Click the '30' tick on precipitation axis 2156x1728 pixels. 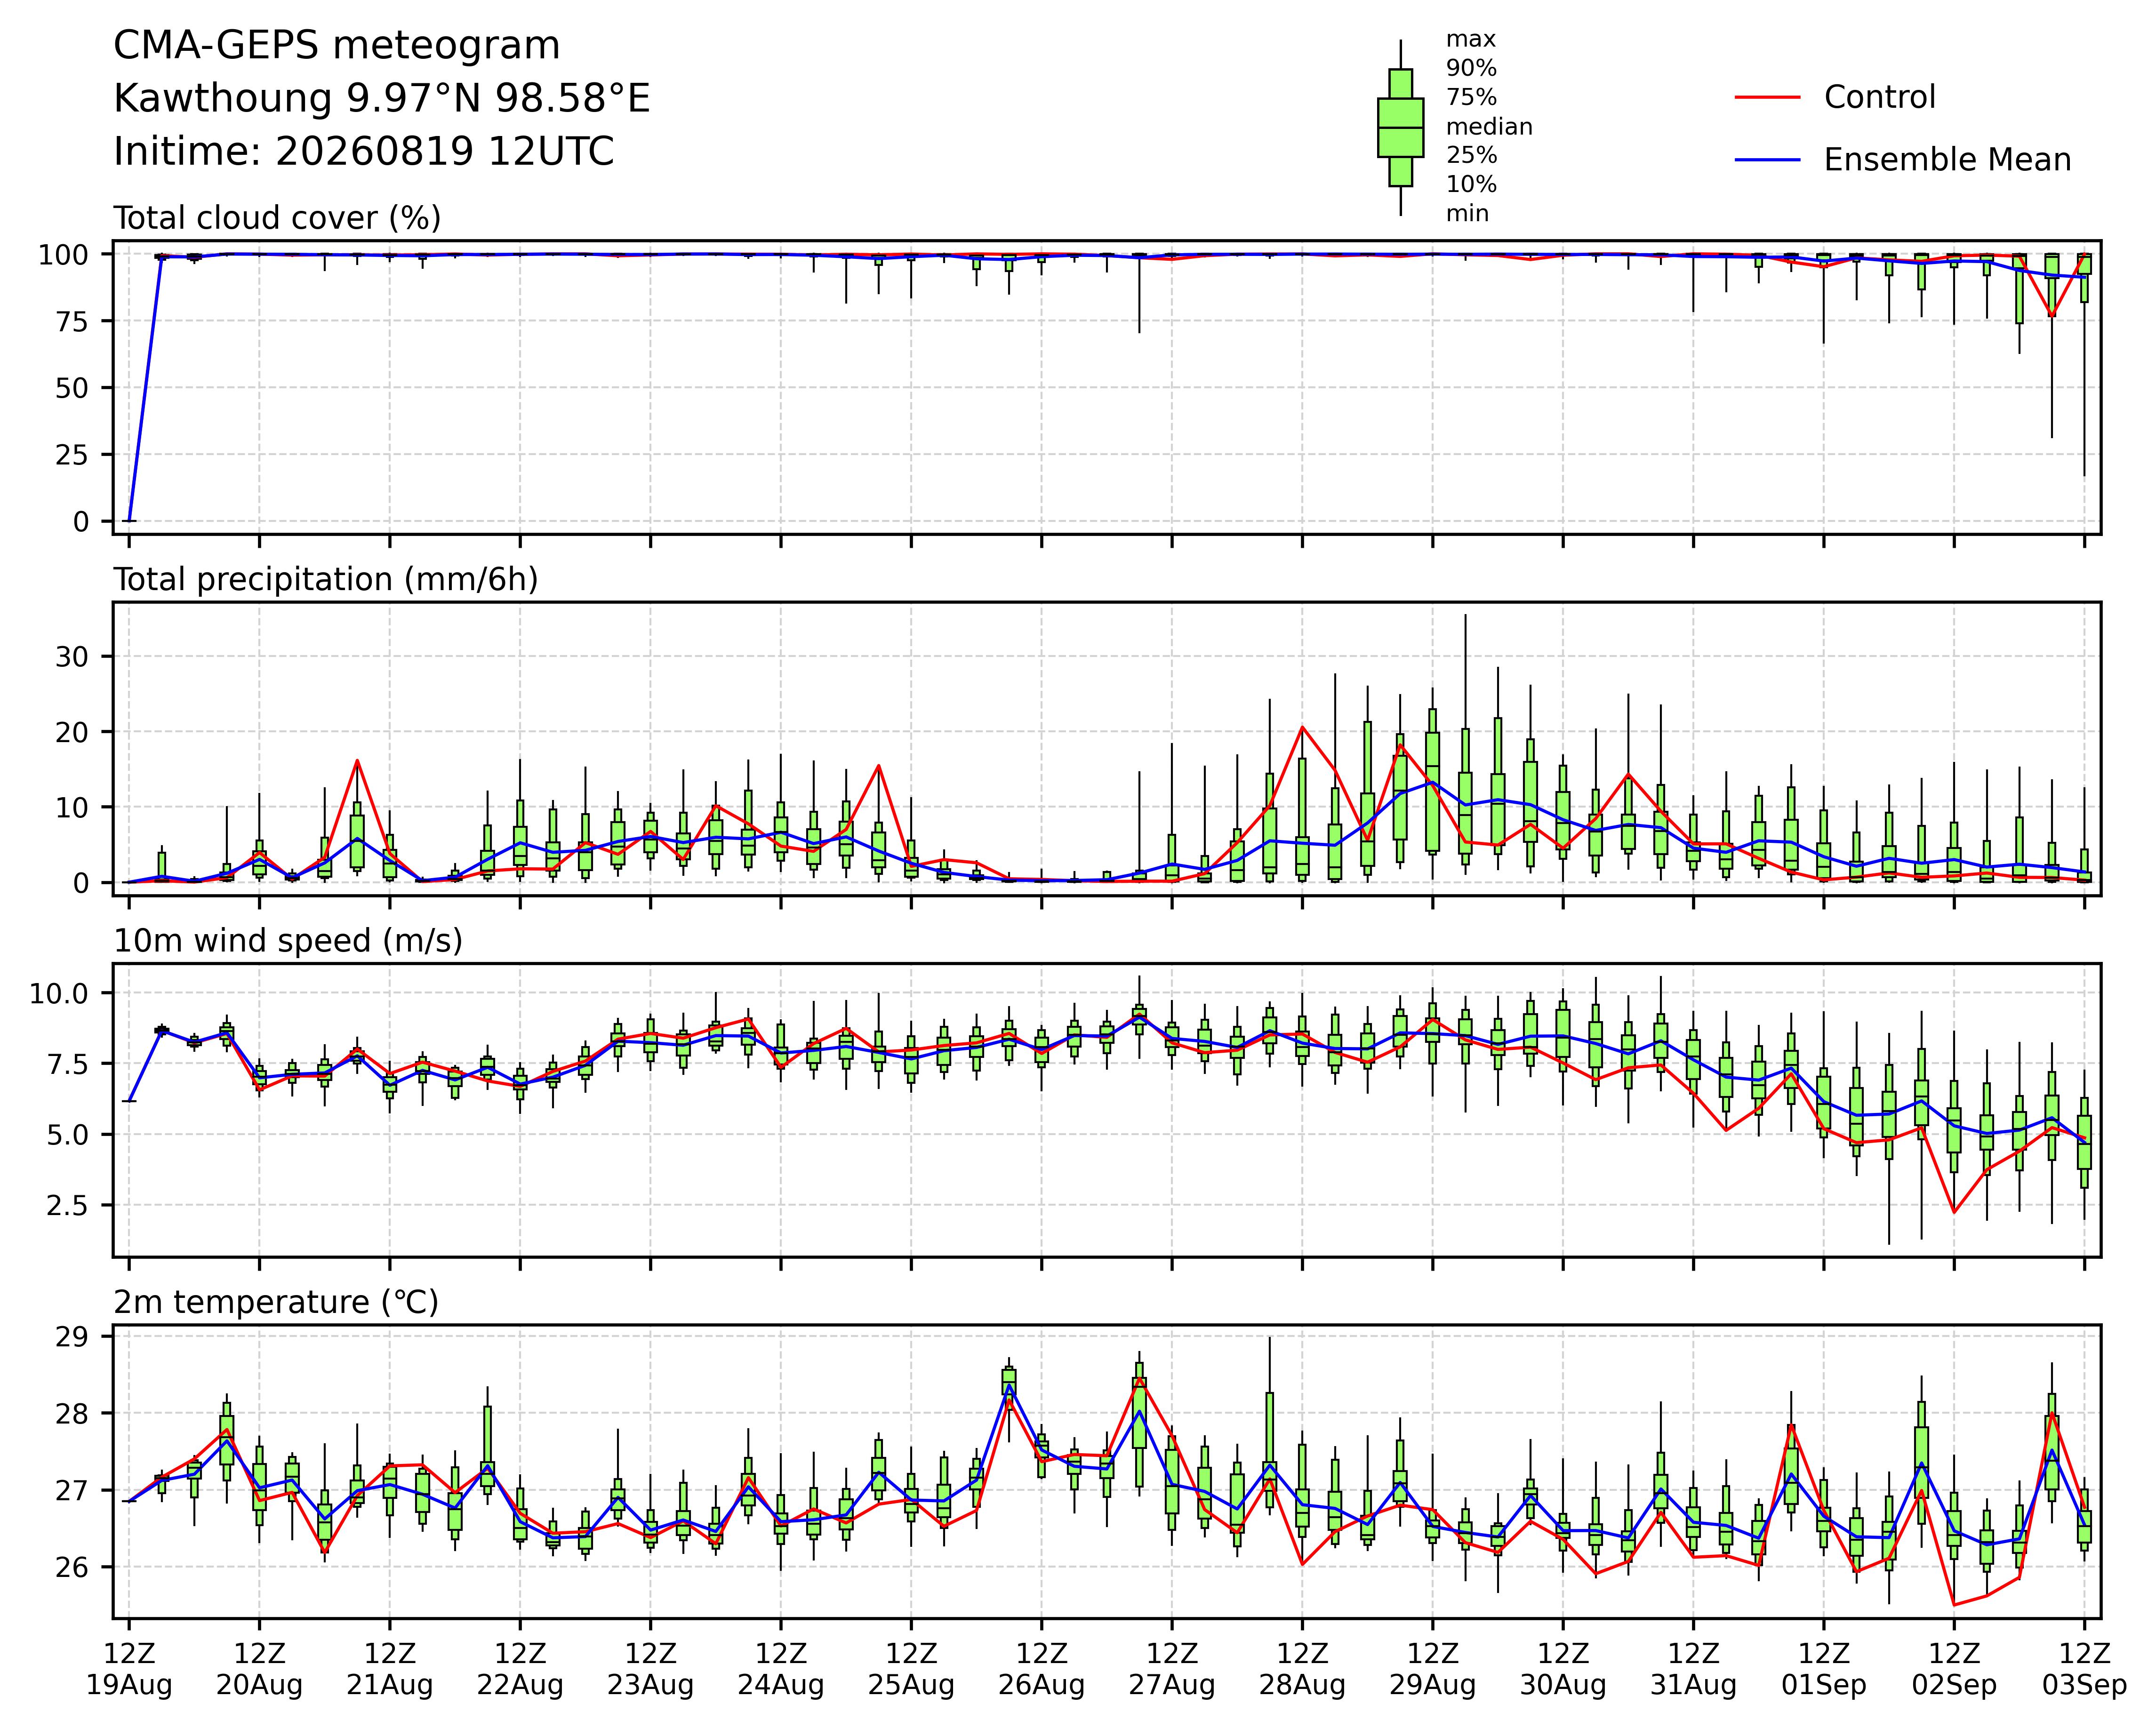coord(72,657)
